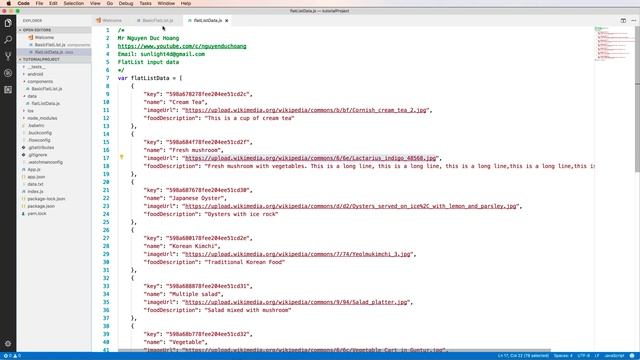Image resolution: width=640 pixels, height=360 pixels.
Task: Open the Lactarius indigo image URL
Action: [x=311, y=158]
